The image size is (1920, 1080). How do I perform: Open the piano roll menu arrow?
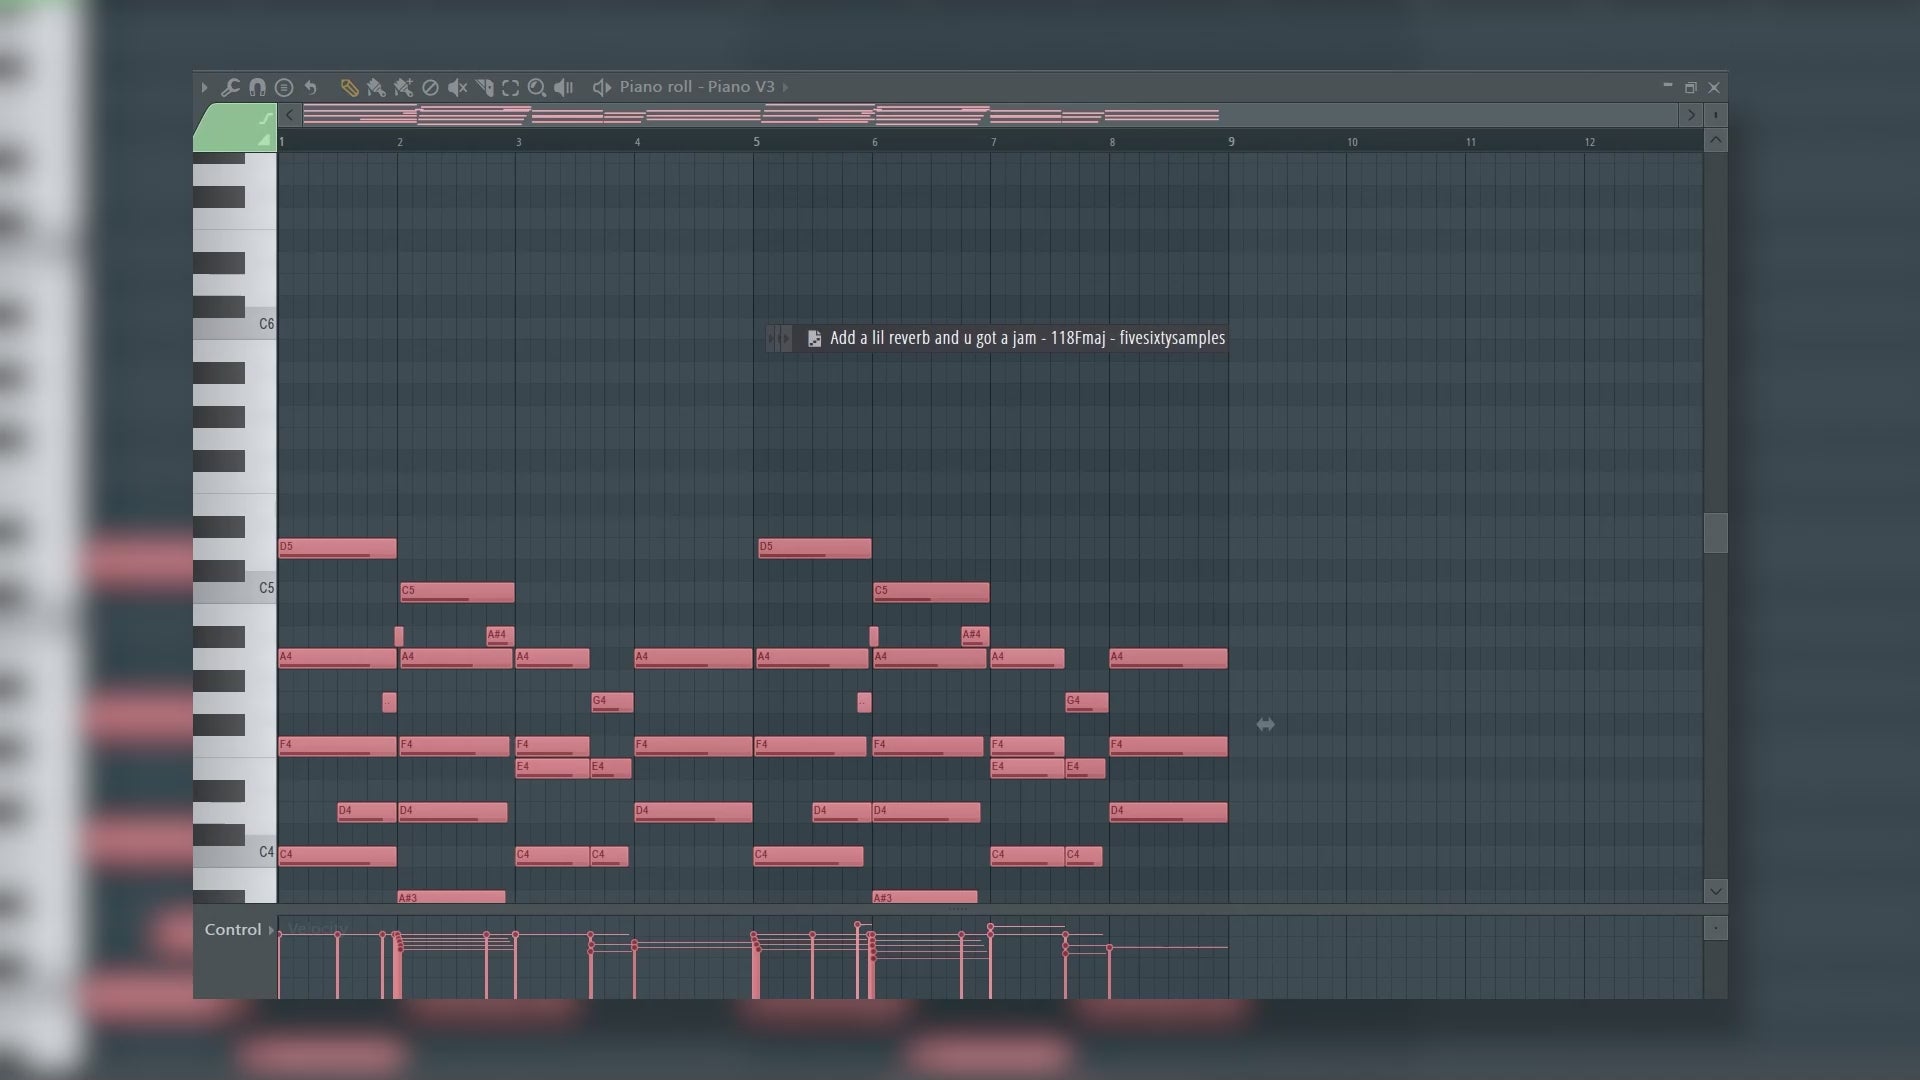(x=204, y=87)
